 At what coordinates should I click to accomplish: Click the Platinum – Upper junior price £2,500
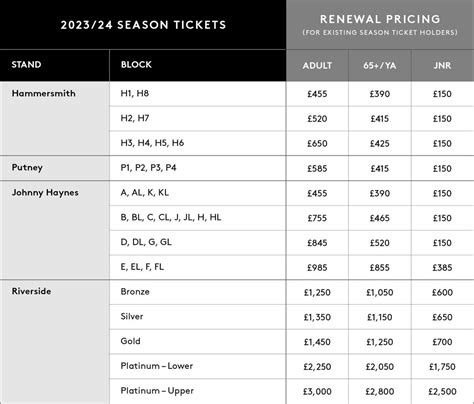click(443, 391)
